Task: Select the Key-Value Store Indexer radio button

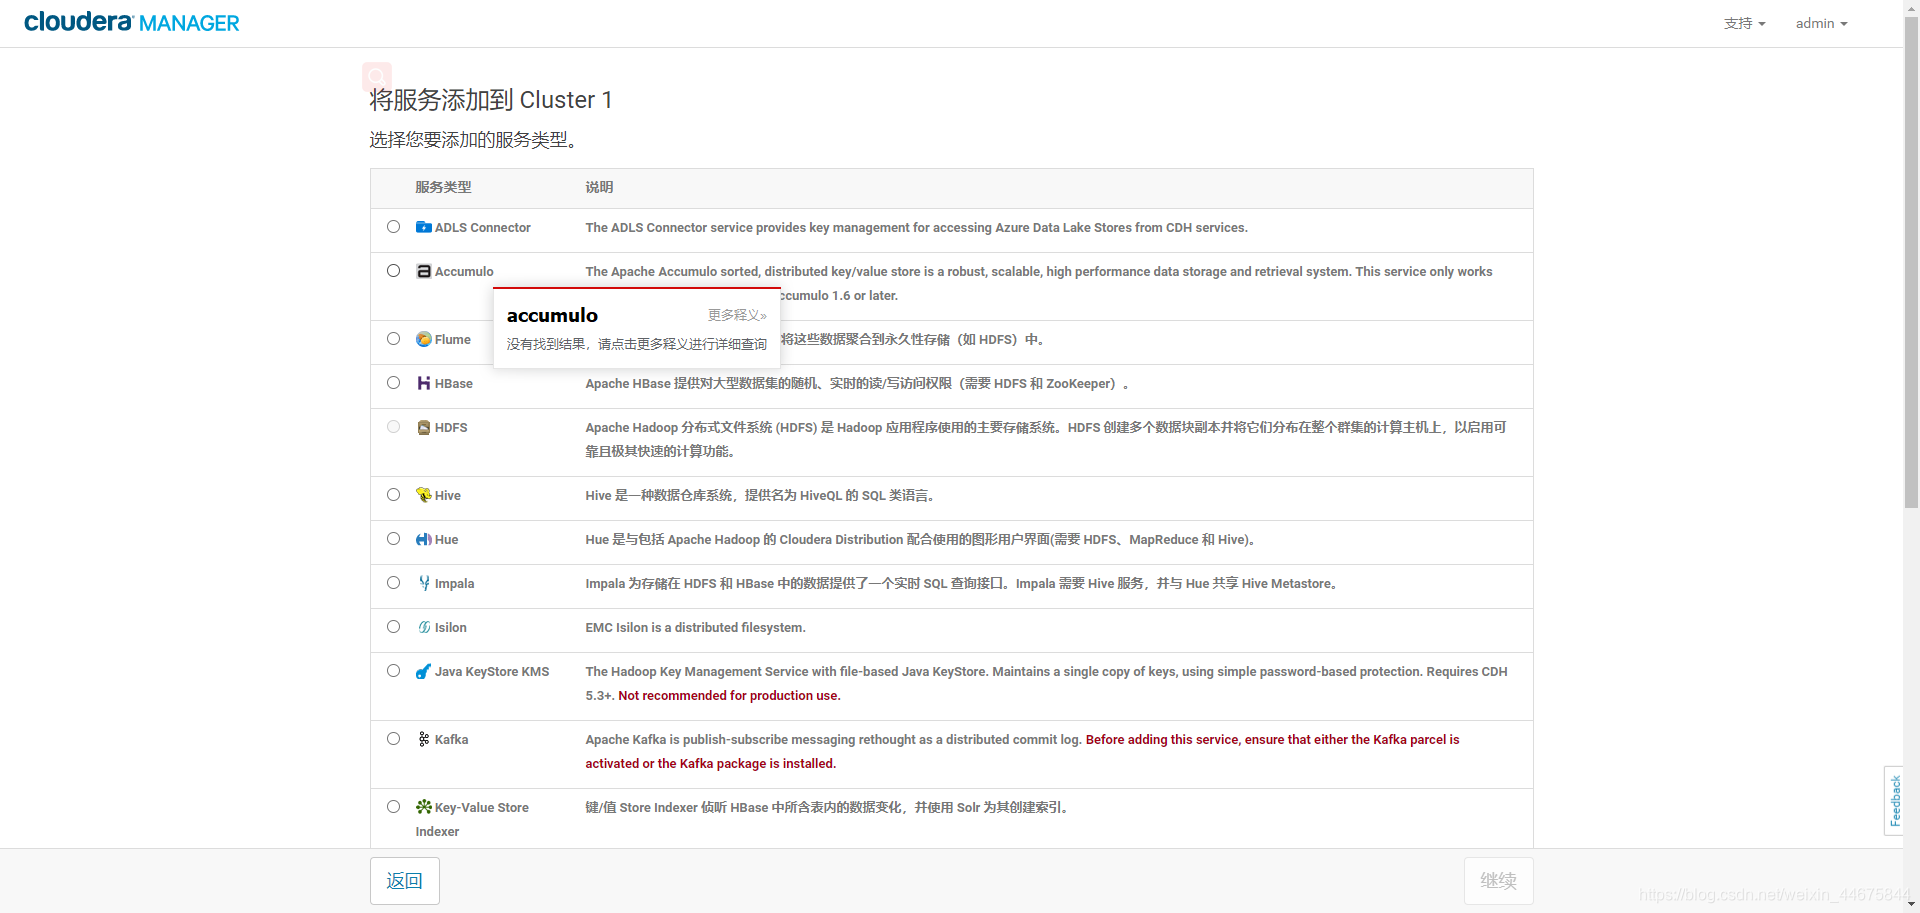Action: tap(394, 807)
